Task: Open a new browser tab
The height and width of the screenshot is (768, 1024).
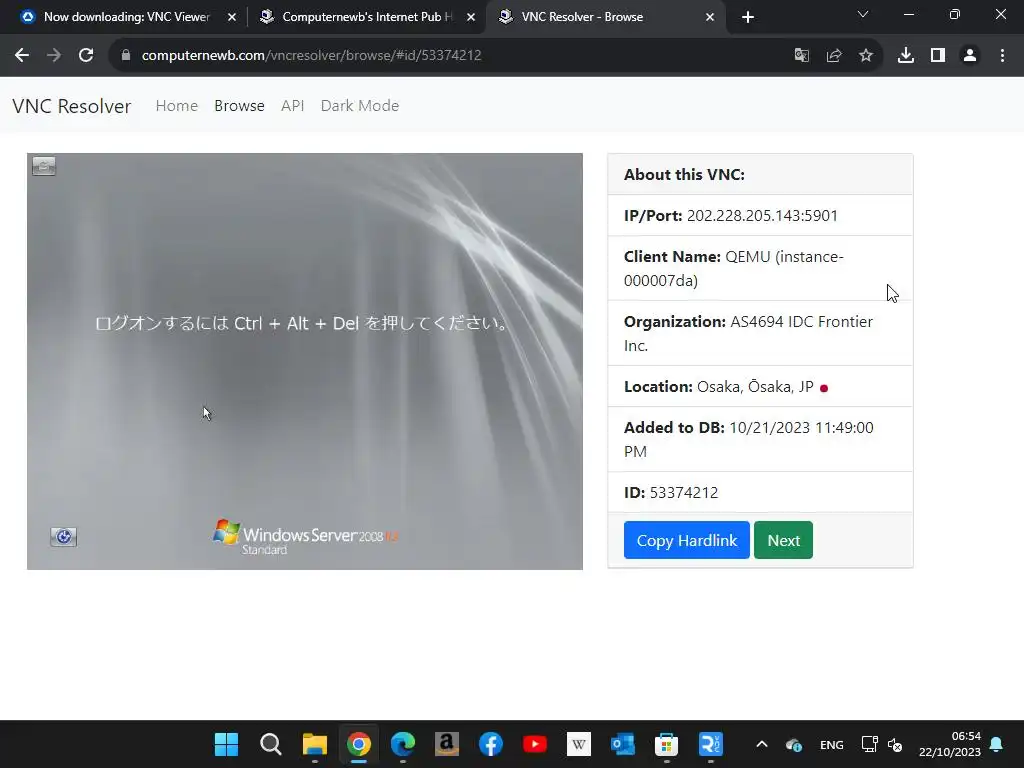Action: [x=748, y=17]
